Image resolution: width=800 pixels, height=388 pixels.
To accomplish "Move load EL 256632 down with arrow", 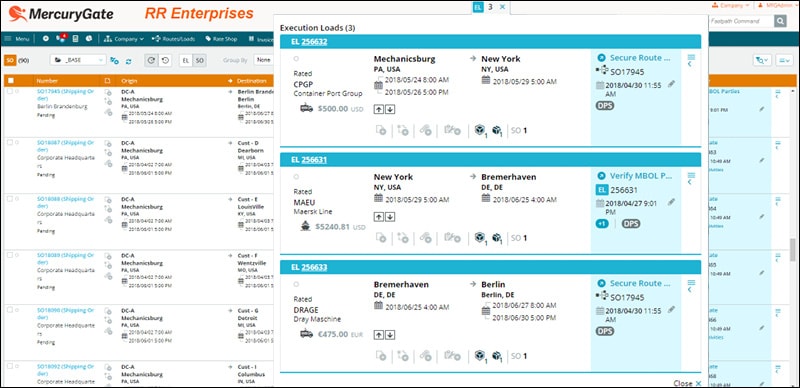I will (389, 109).
